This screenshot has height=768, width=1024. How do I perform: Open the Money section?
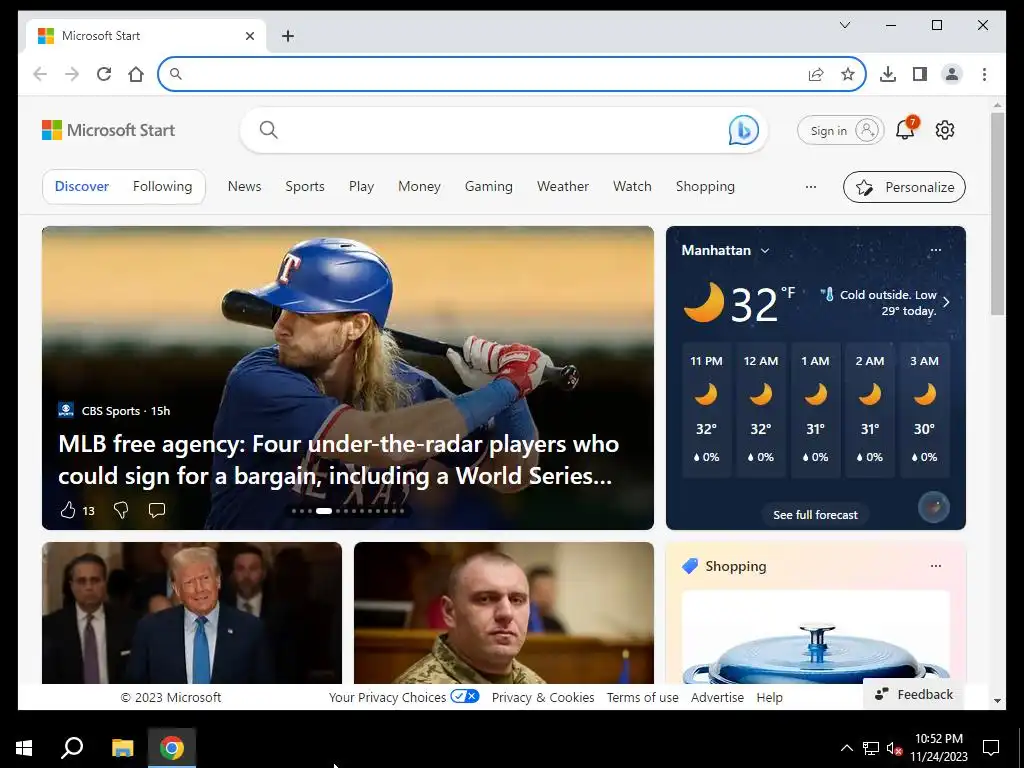click(x=419, y=187)
